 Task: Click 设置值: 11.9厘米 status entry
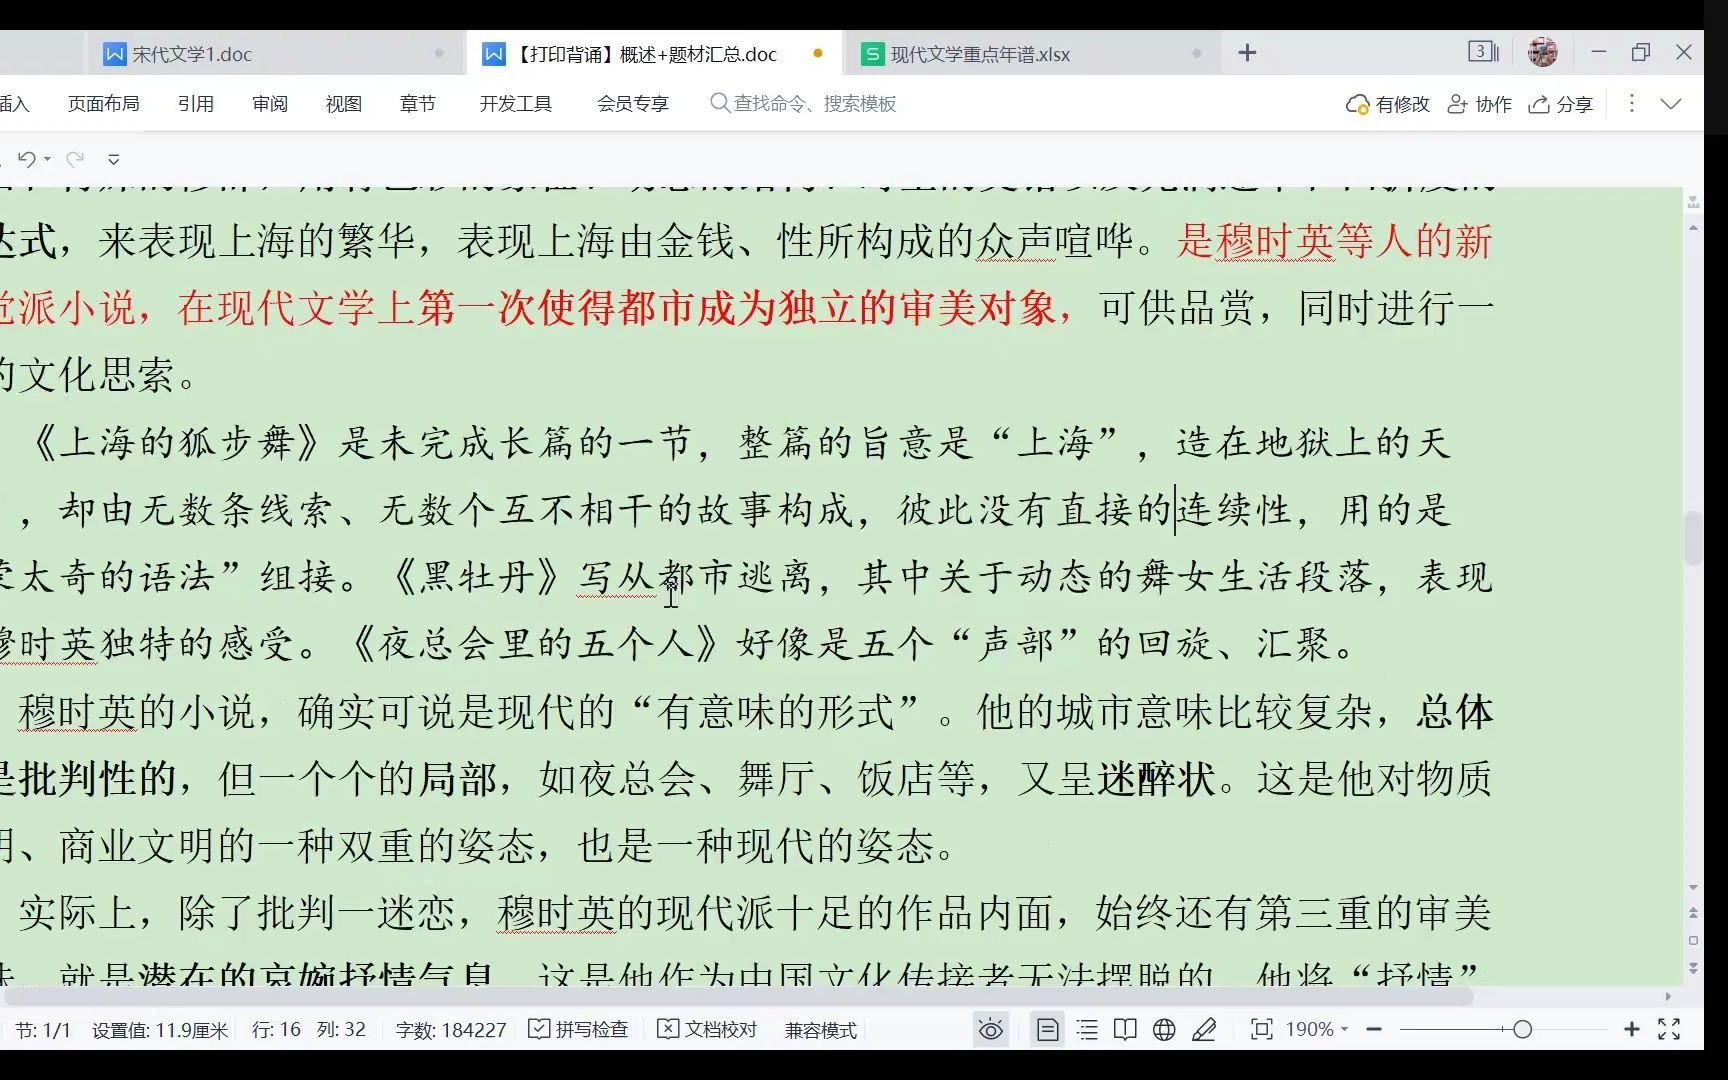[x=160, y=1030]
